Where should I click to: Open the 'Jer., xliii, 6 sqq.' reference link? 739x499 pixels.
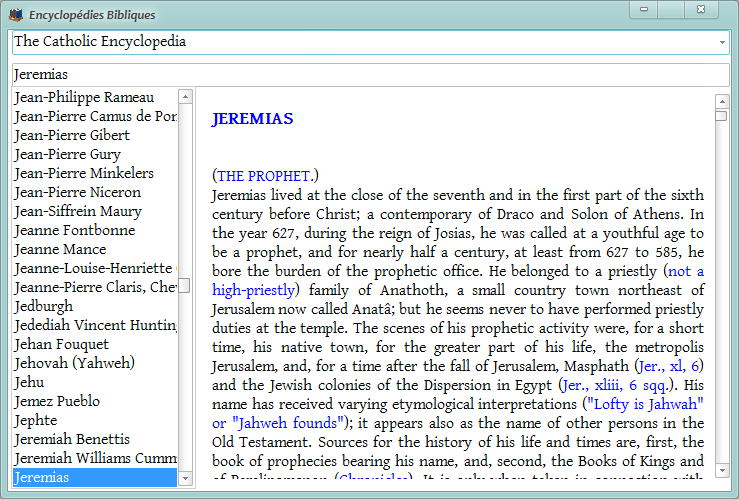point(615,385)
